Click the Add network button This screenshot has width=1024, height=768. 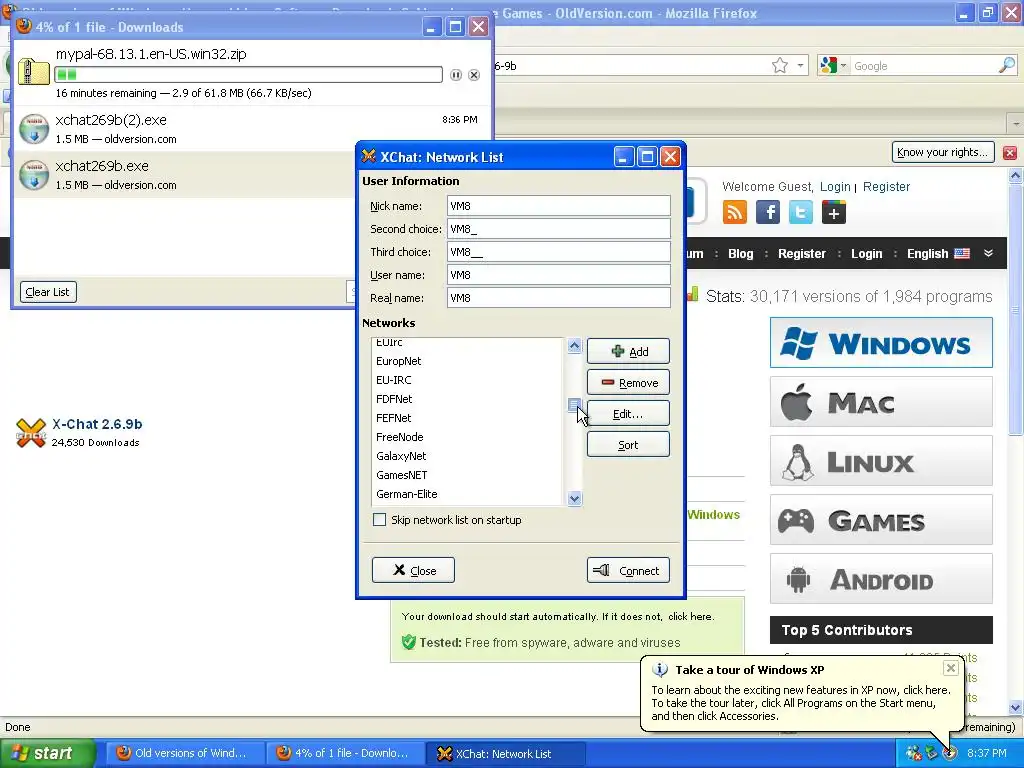(628, 351)
